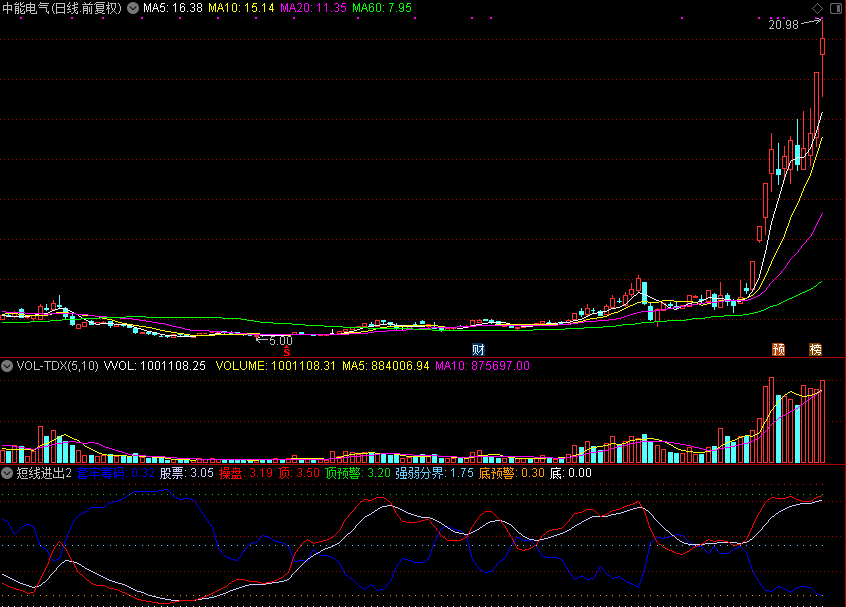
Task: Open the 预 forecast marker
Action: tap(778, 350)
